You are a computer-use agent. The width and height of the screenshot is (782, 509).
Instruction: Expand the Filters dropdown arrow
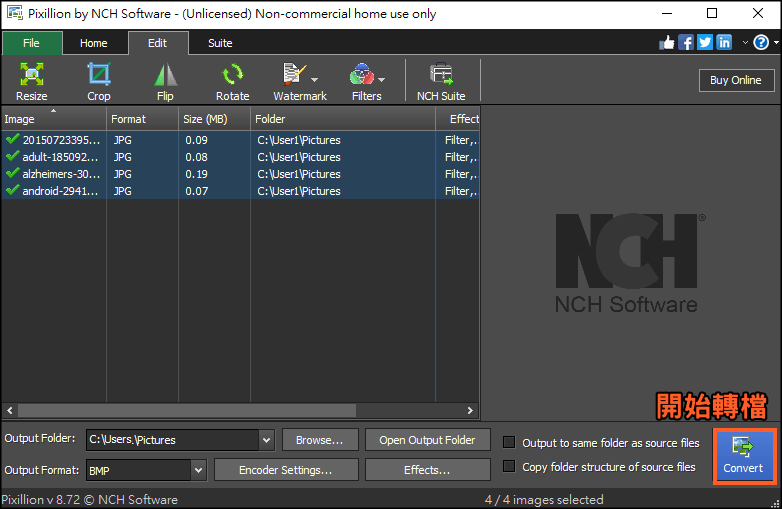(382, 80)
